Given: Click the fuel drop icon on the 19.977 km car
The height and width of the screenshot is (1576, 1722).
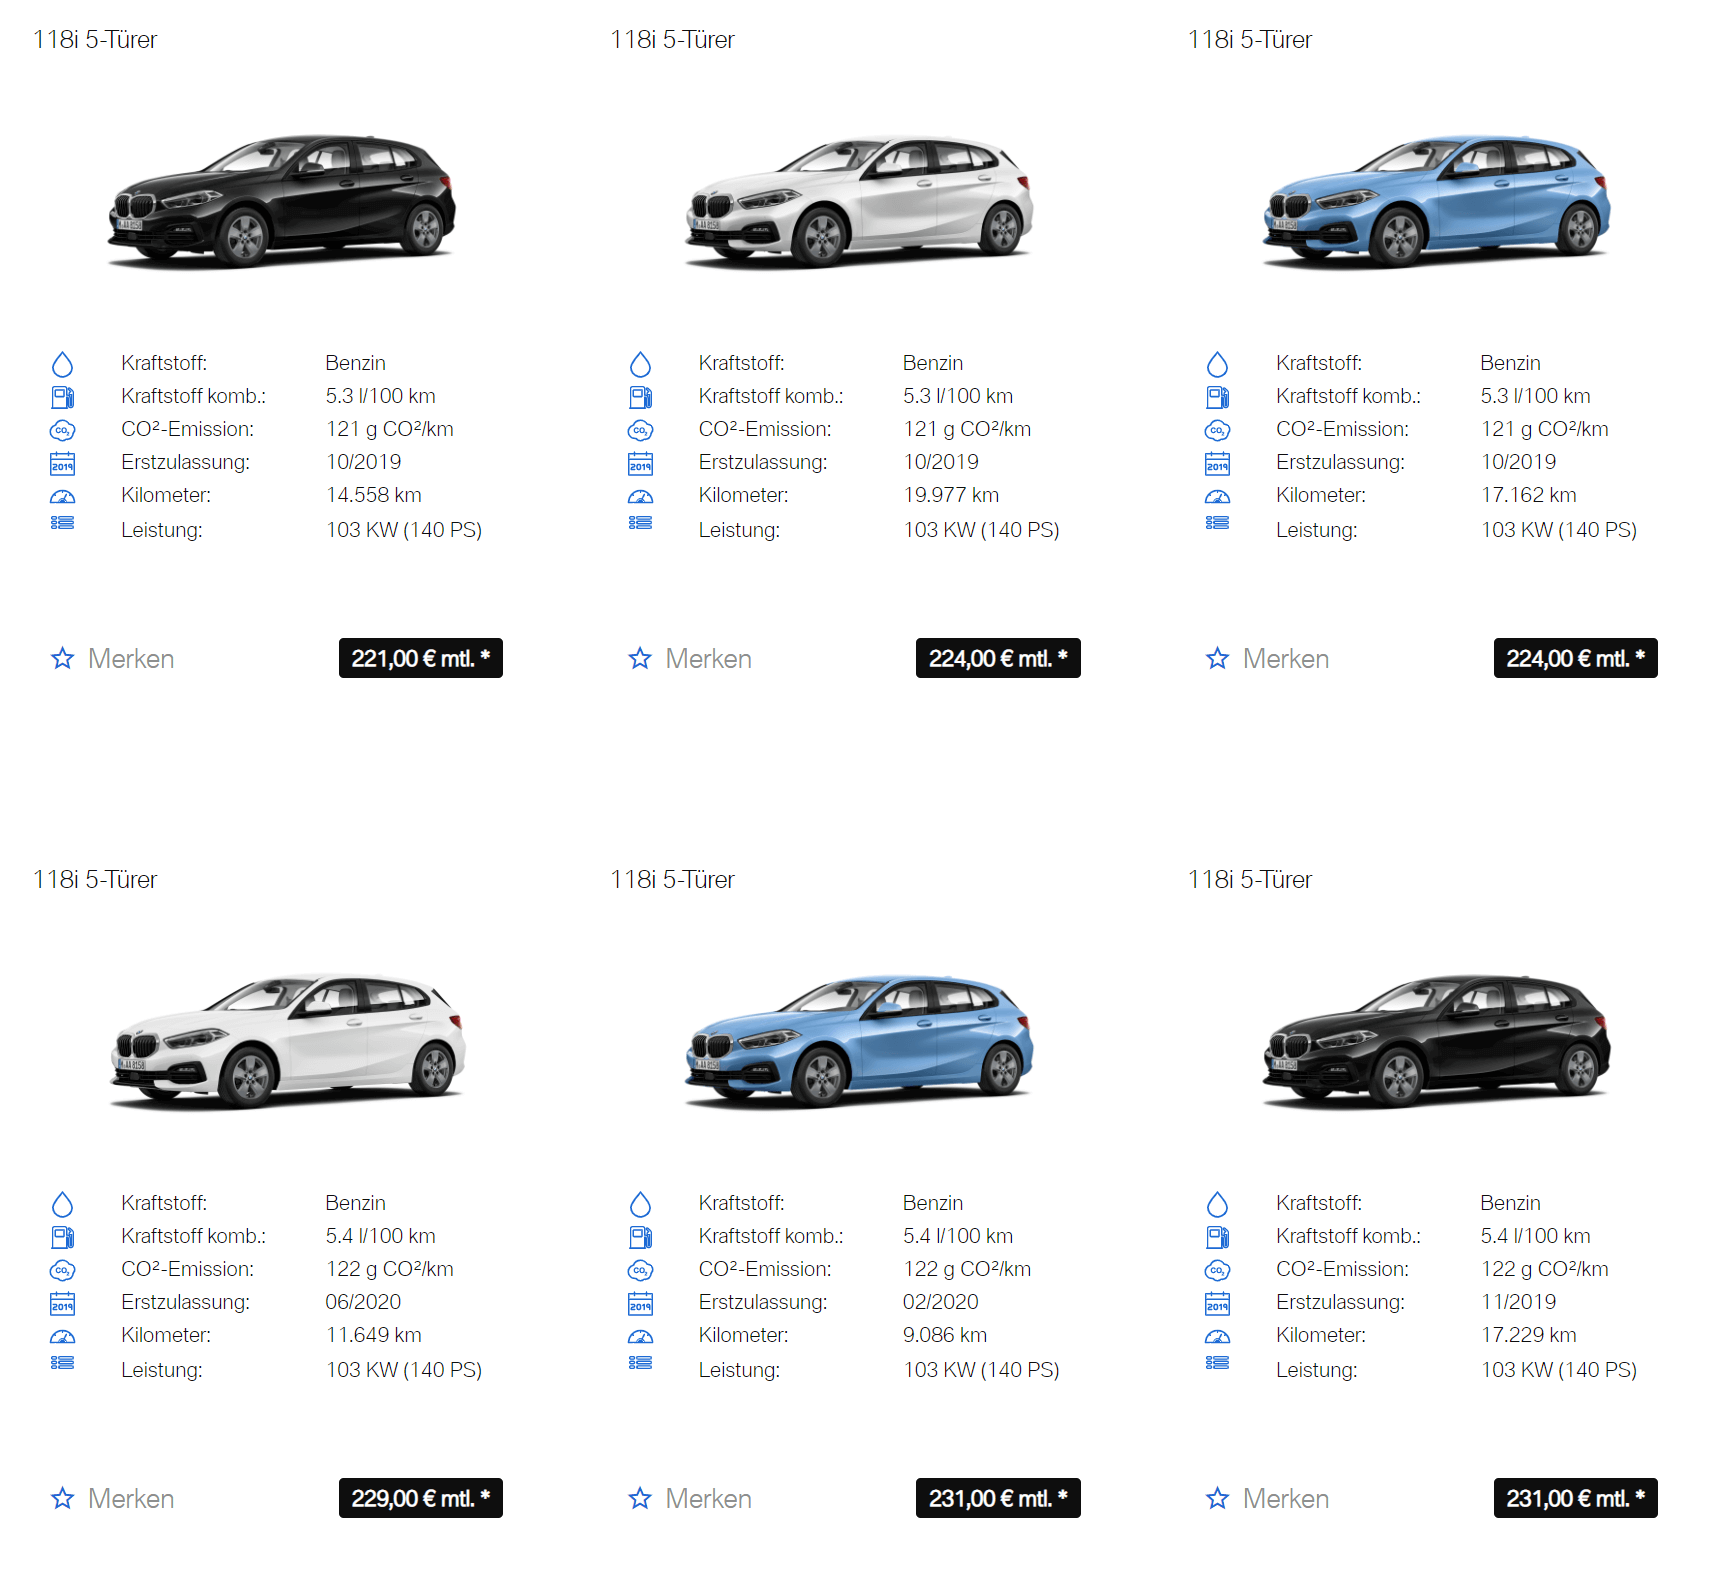Looking at the screenshot, I should click(x=640, y=364).
